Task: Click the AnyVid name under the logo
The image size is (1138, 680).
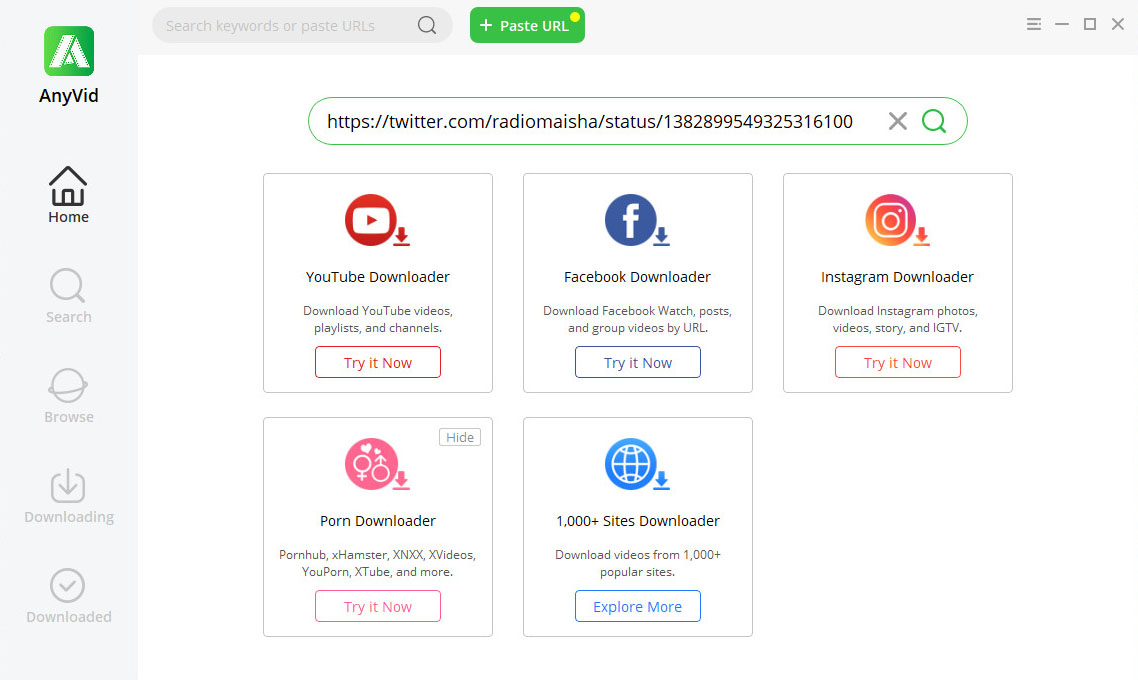Action: 69,96
